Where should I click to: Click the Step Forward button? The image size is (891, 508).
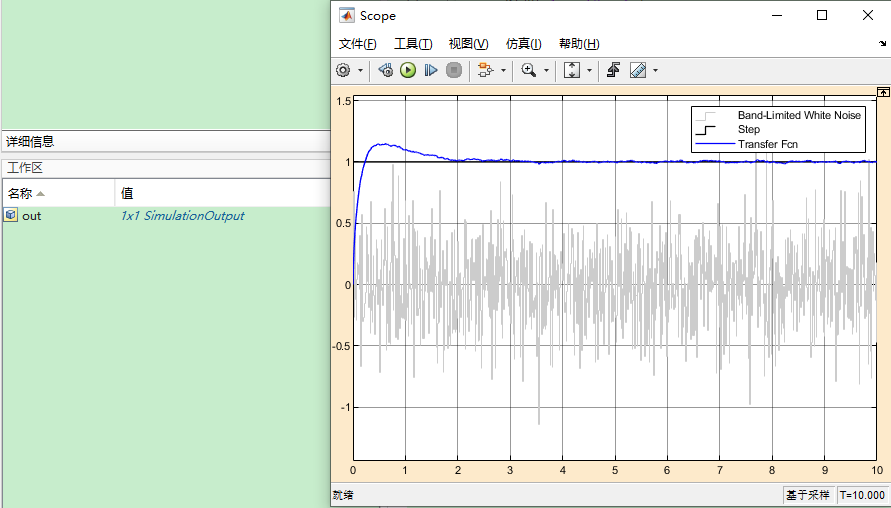tap(431, 70)
